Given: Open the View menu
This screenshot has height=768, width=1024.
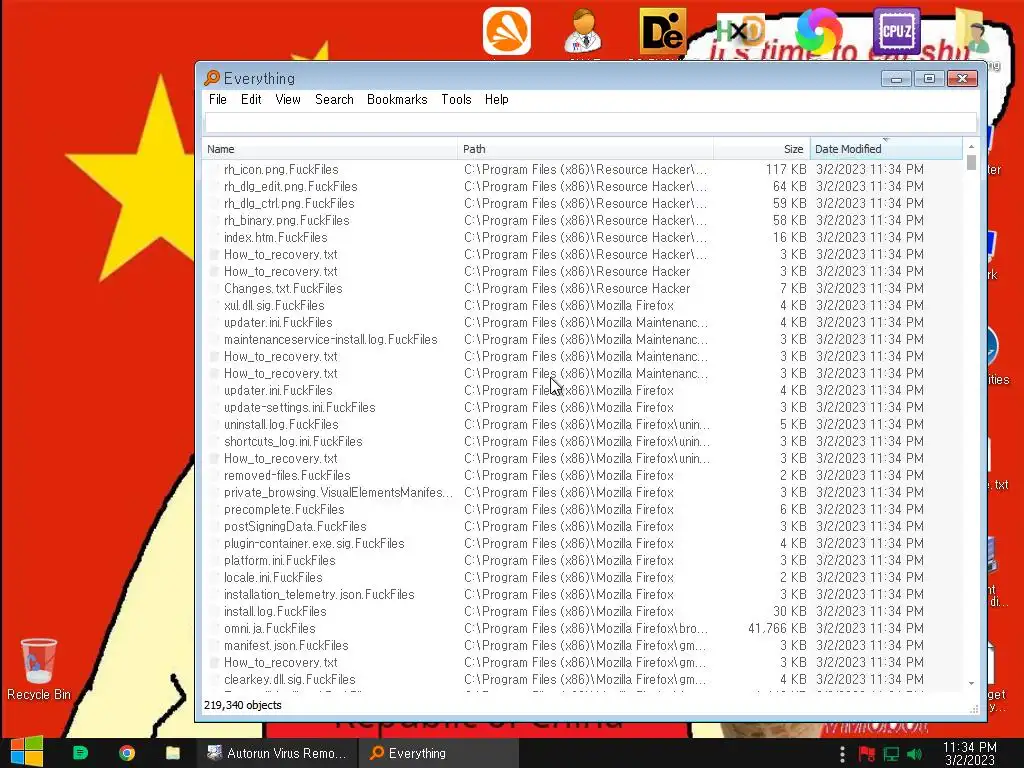Looking at the screenshot, I should click(288, 99).
